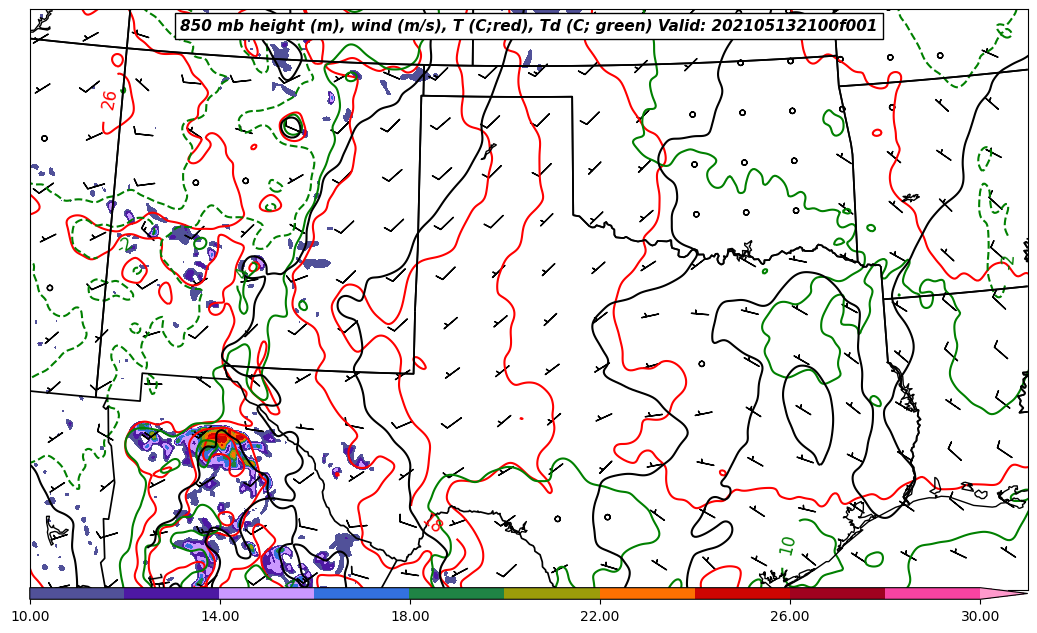Choose the olive 20–22 colorbar segment
Screen dimensions: 1037x633
pos(551,593)
